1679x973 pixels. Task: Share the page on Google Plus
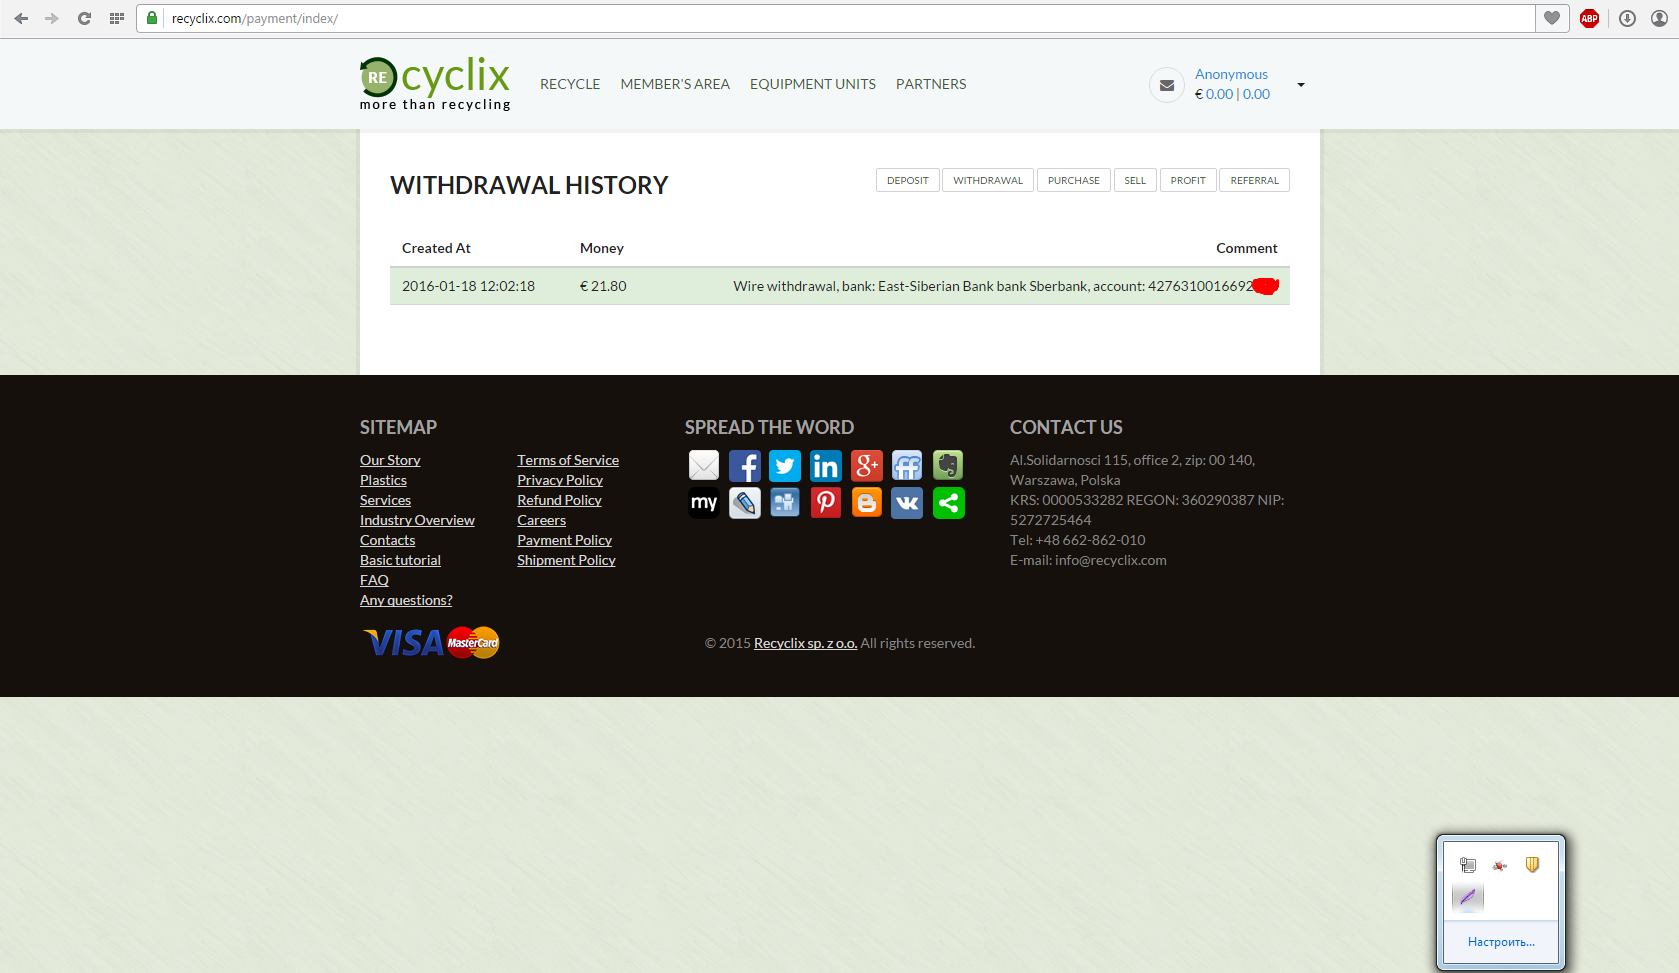(x=867, y=465)
